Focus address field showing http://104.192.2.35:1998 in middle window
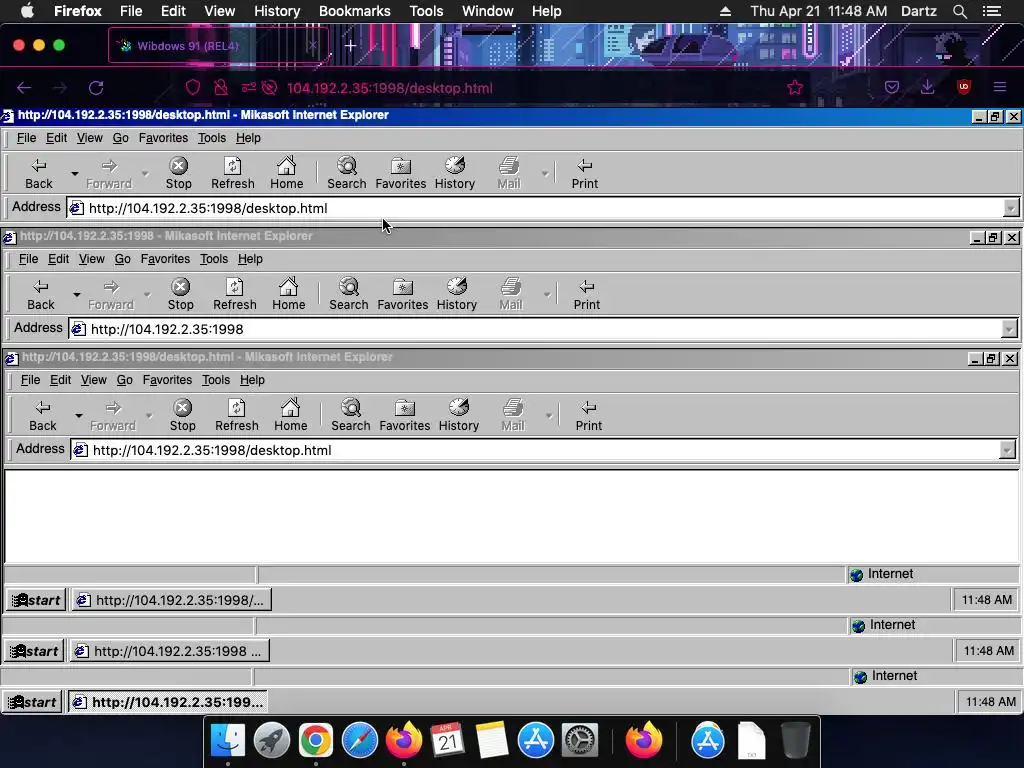 (536, 329)
